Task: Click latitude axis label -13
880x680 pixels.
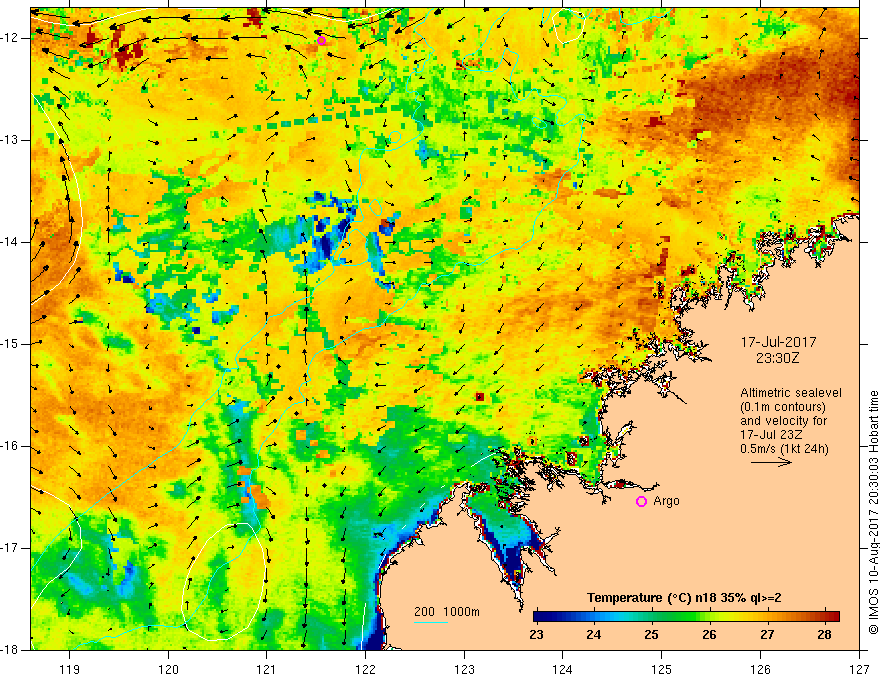Action: pos(10,140)
